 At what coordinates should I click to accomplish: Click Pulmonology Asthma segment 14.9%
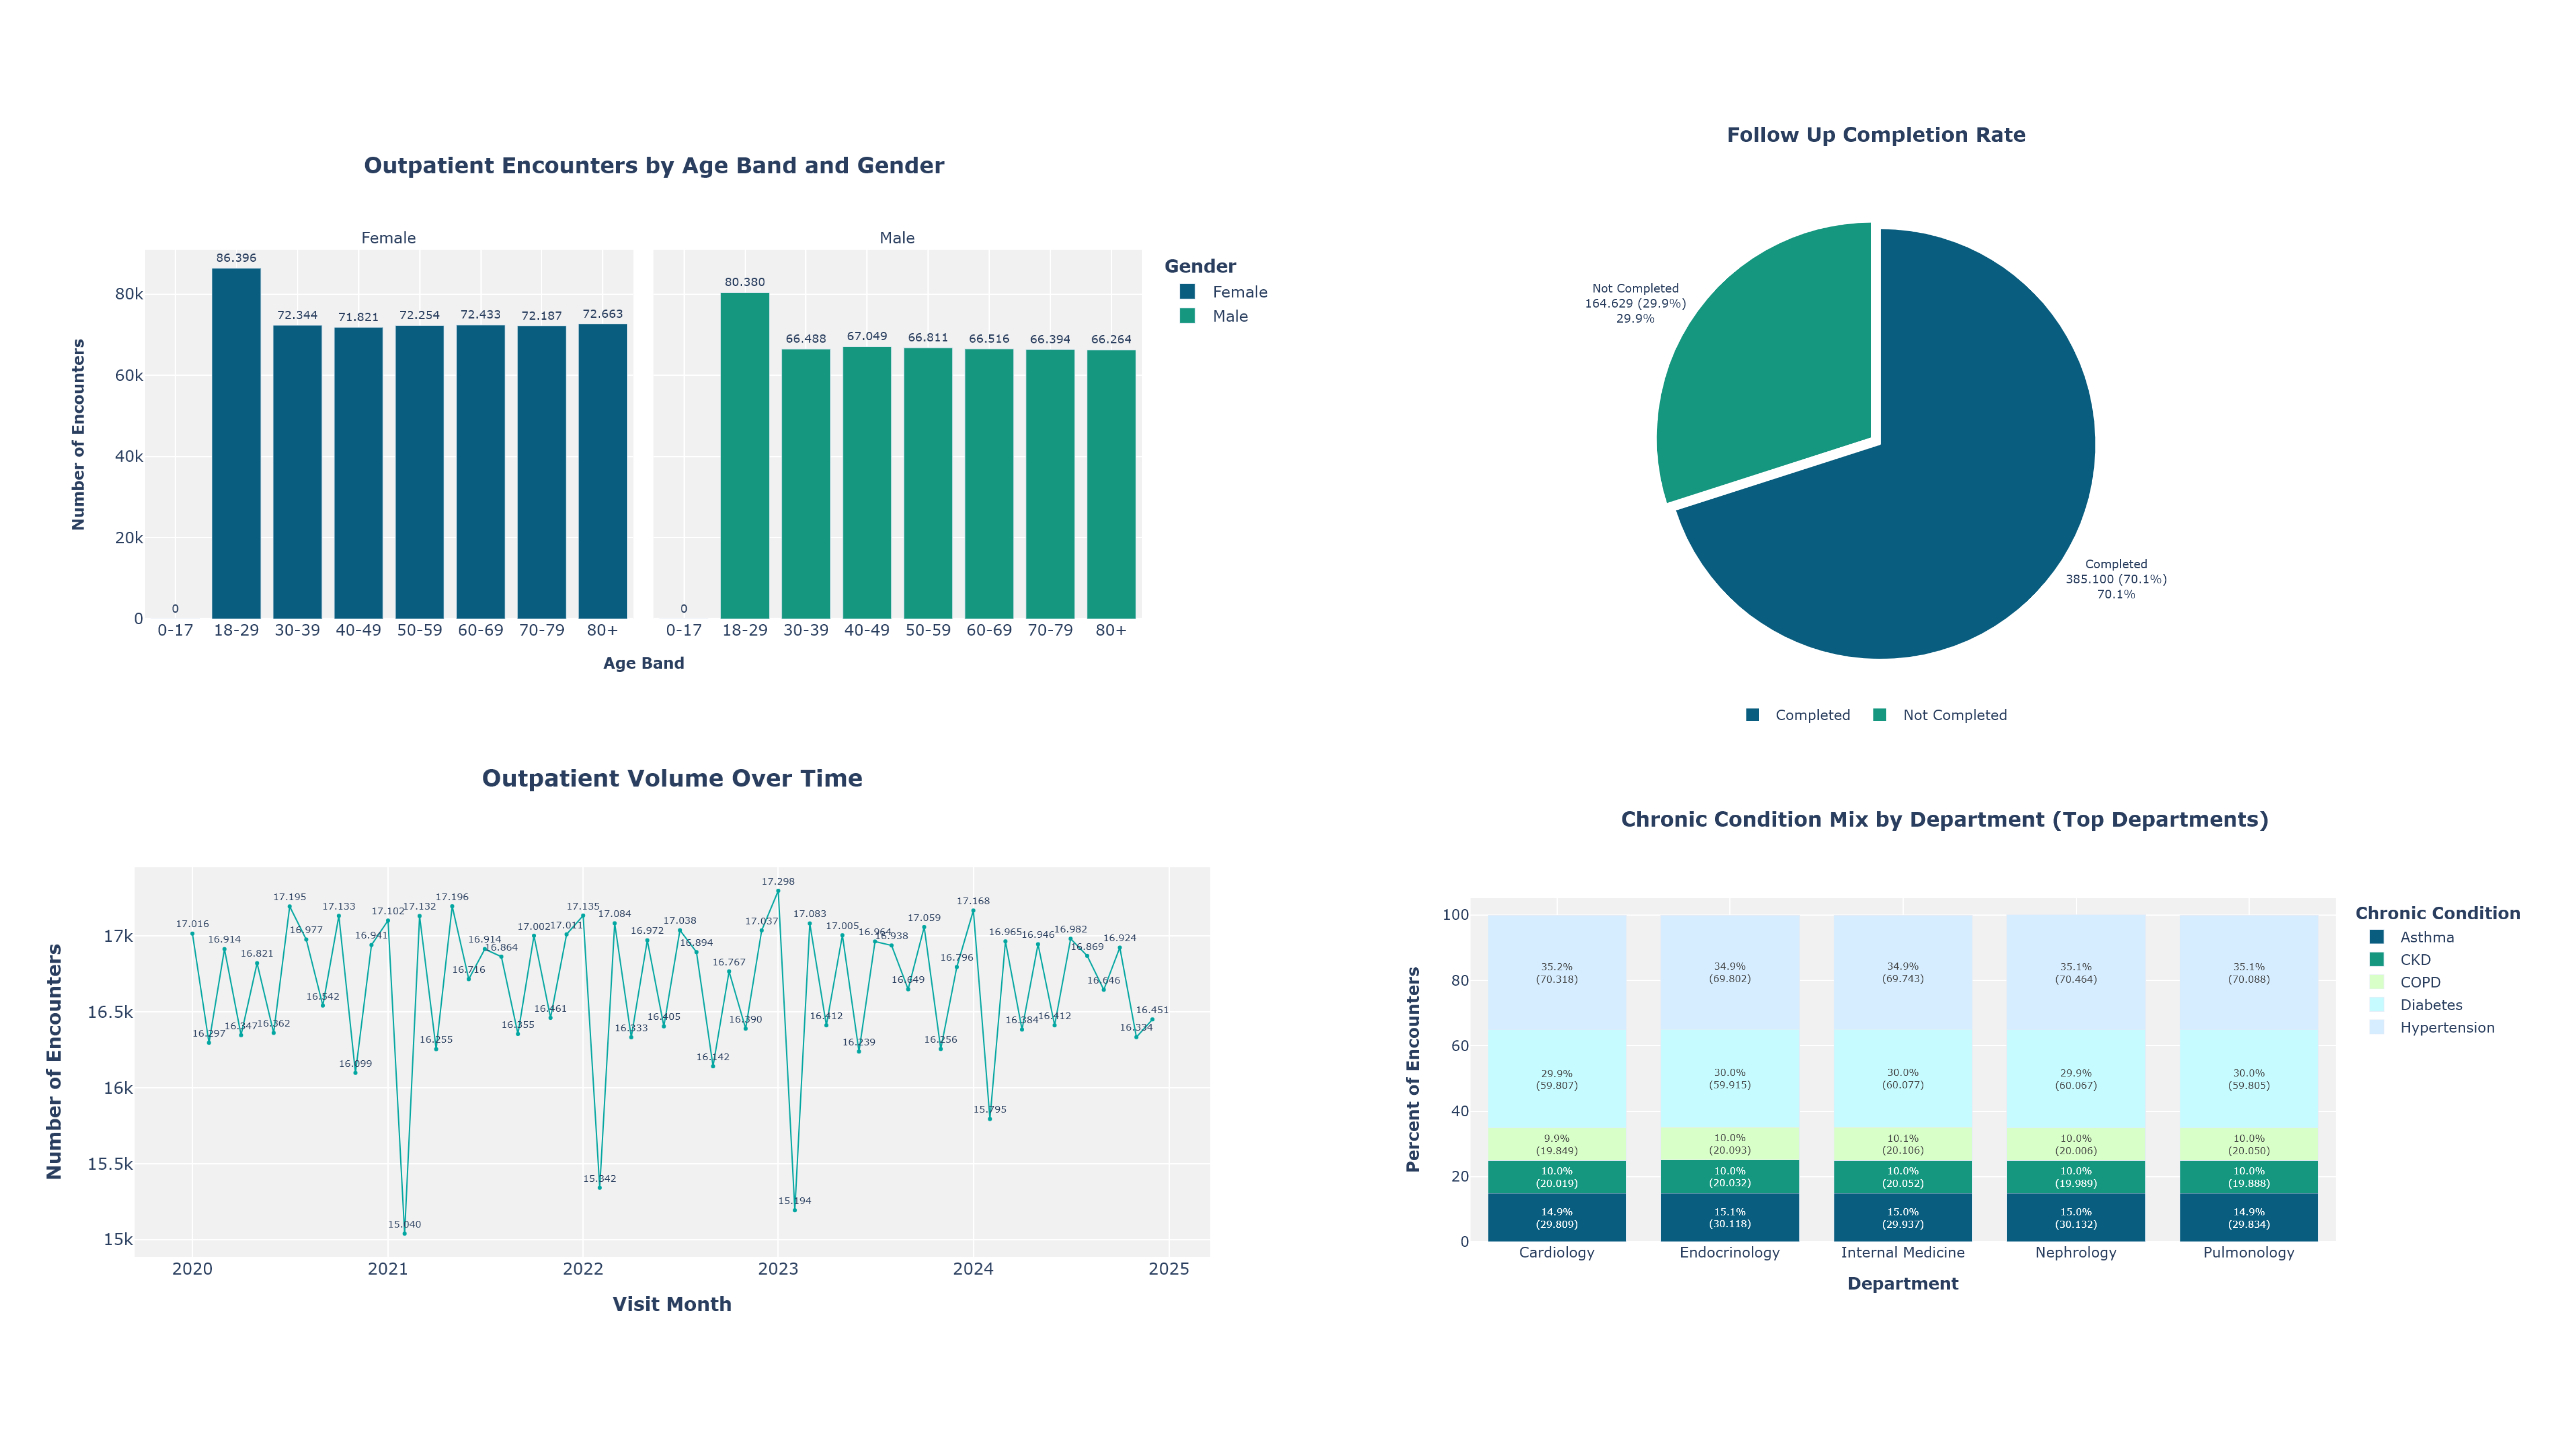[2248, 1217]
